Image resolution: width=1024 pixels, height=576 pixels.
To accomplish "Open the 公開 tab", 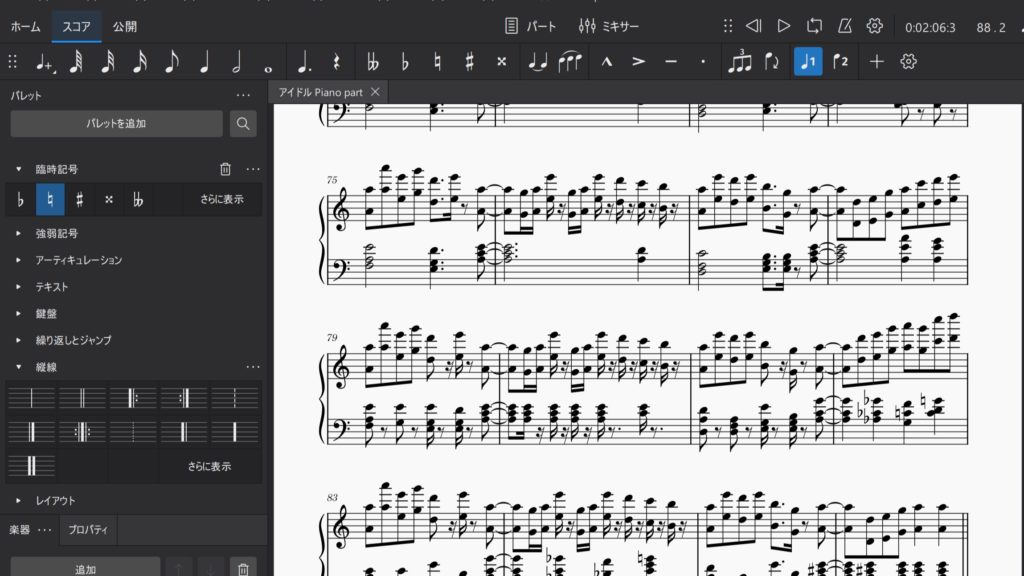I will [x=125, y=27].
